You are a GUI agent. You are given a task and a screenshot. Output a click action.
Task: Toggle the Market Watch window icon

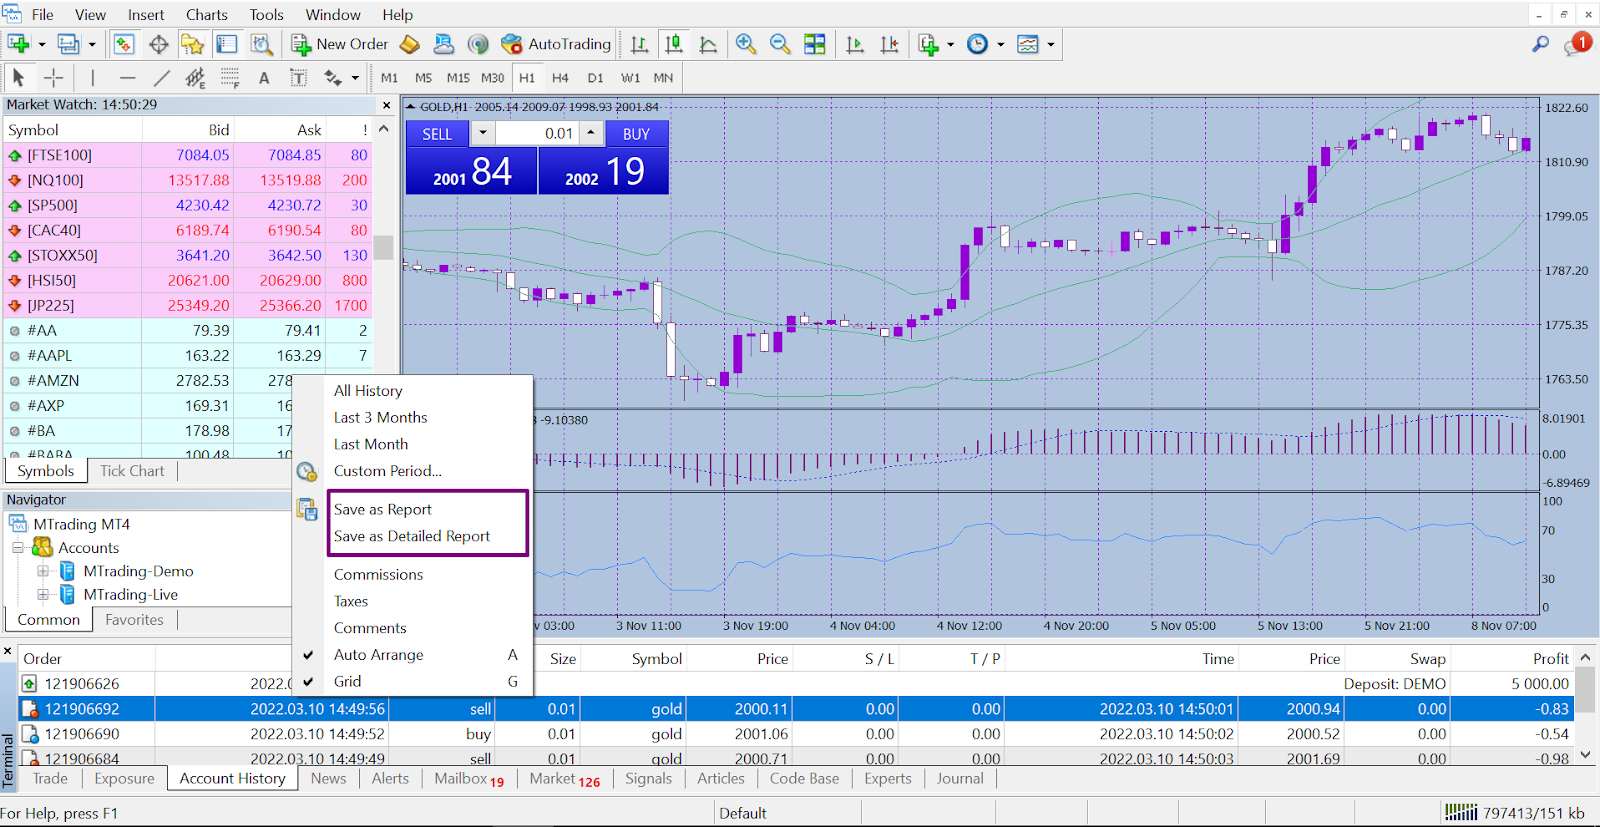coord(124,44)
